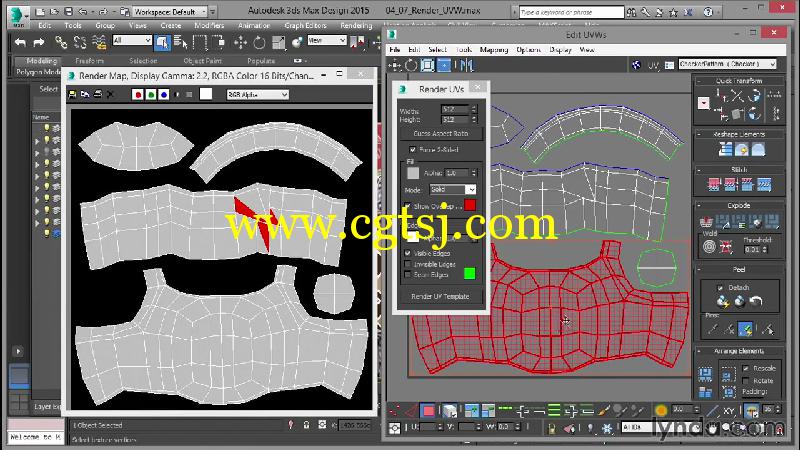This screenshot has height=450, width=800.
Task: Click the Straighten Selection icon in Reshape Elements
Action: pos(725,149)
